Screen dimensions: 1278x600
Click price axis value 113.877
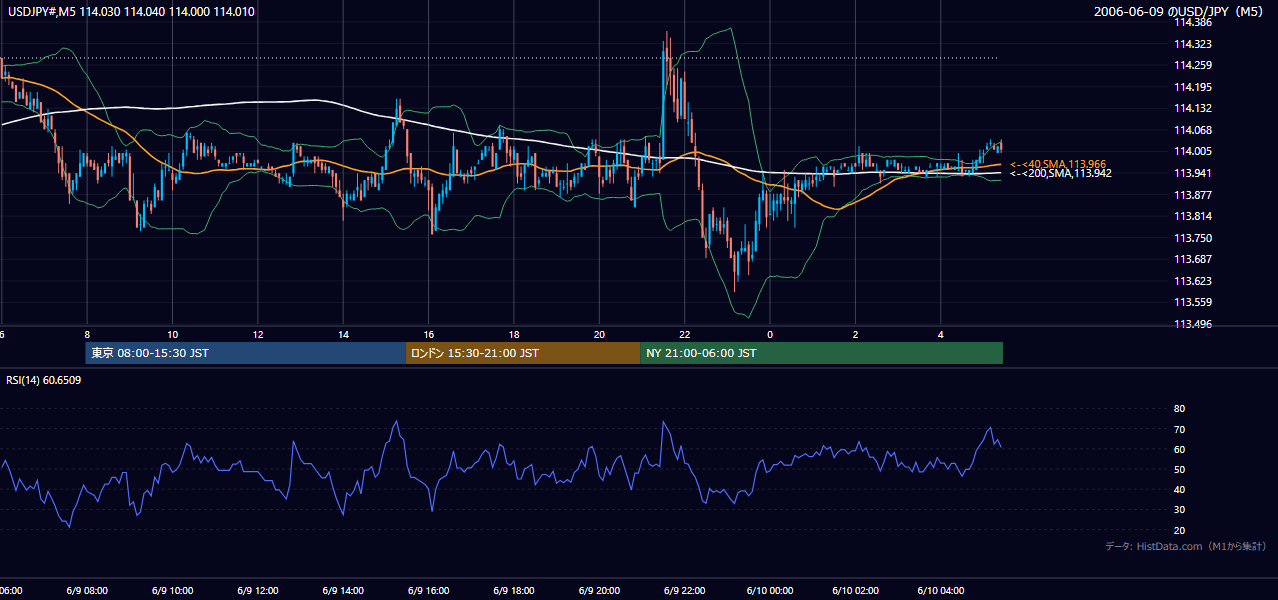[1191, 195]
